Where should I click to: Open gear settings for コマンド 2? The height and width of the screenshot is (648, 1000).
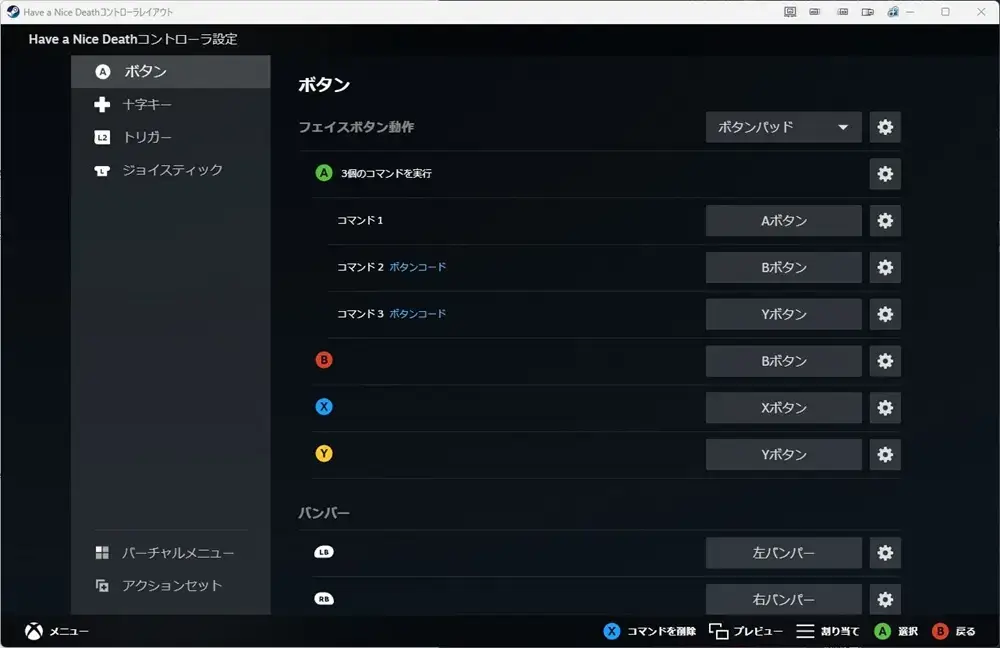(x=885, y=267)
